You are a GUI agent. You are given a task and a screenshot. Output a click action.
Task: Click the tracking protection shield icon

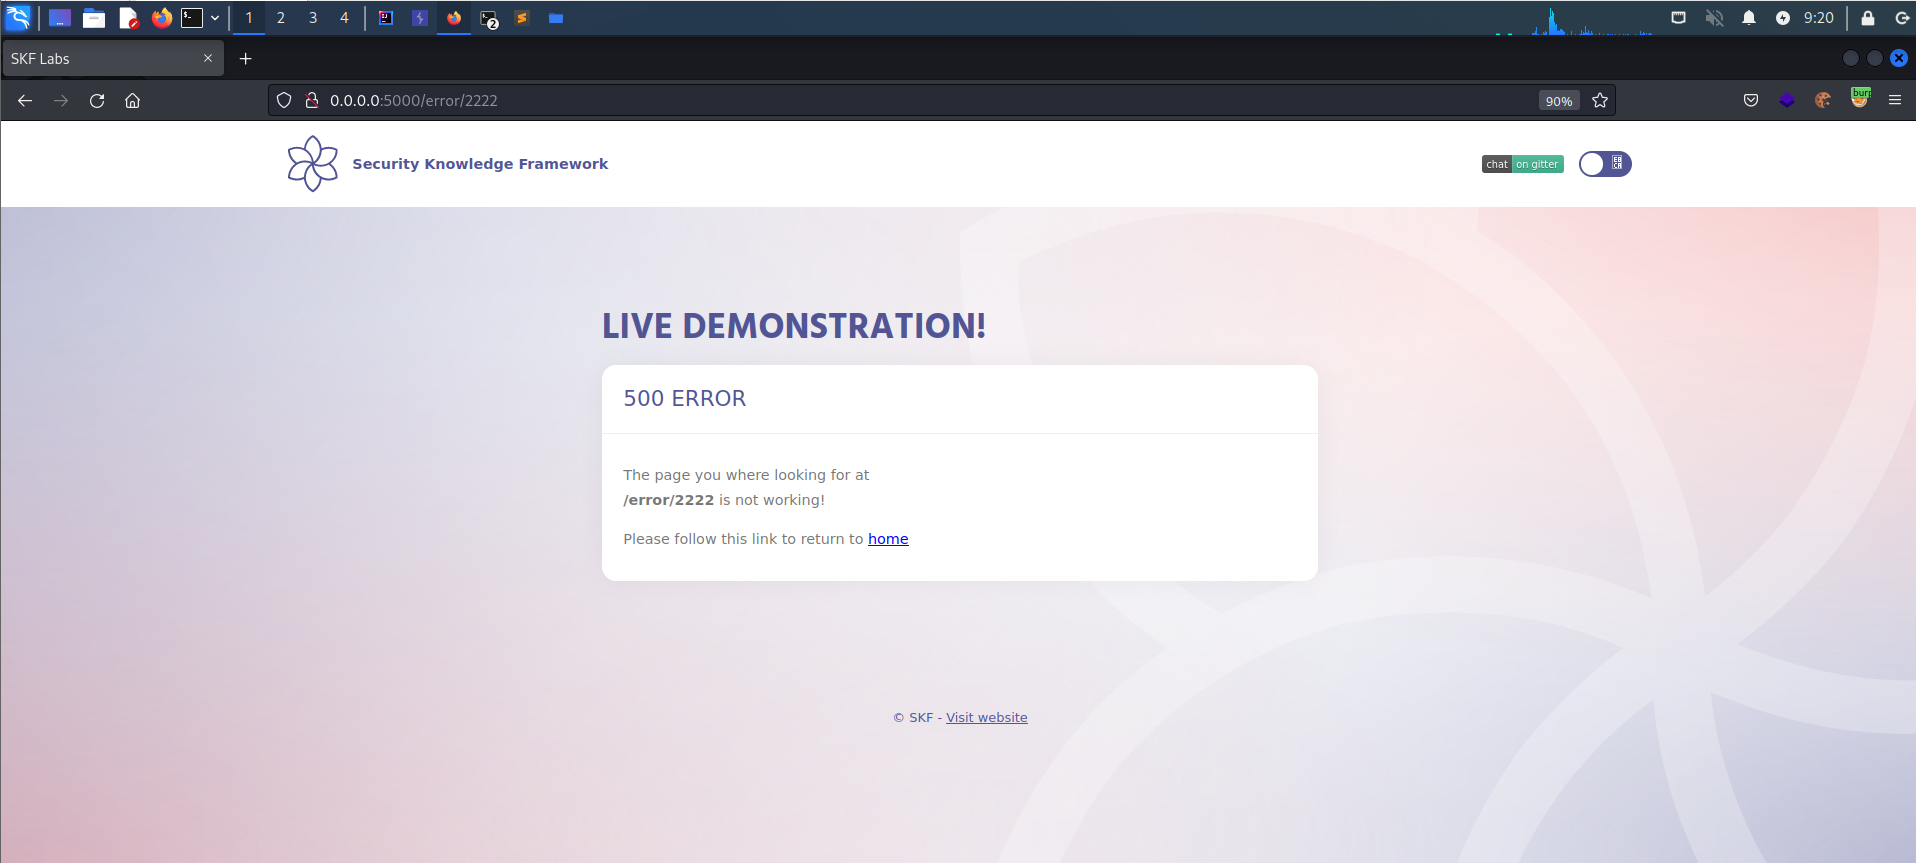pos(284,101)
